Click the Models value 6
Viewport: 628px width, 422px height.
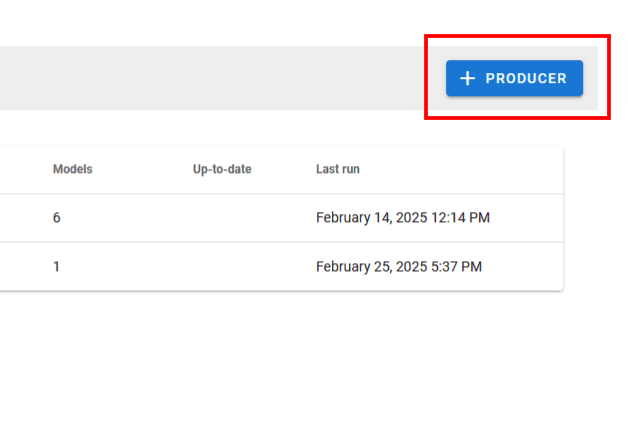click(x=57, y=217)
